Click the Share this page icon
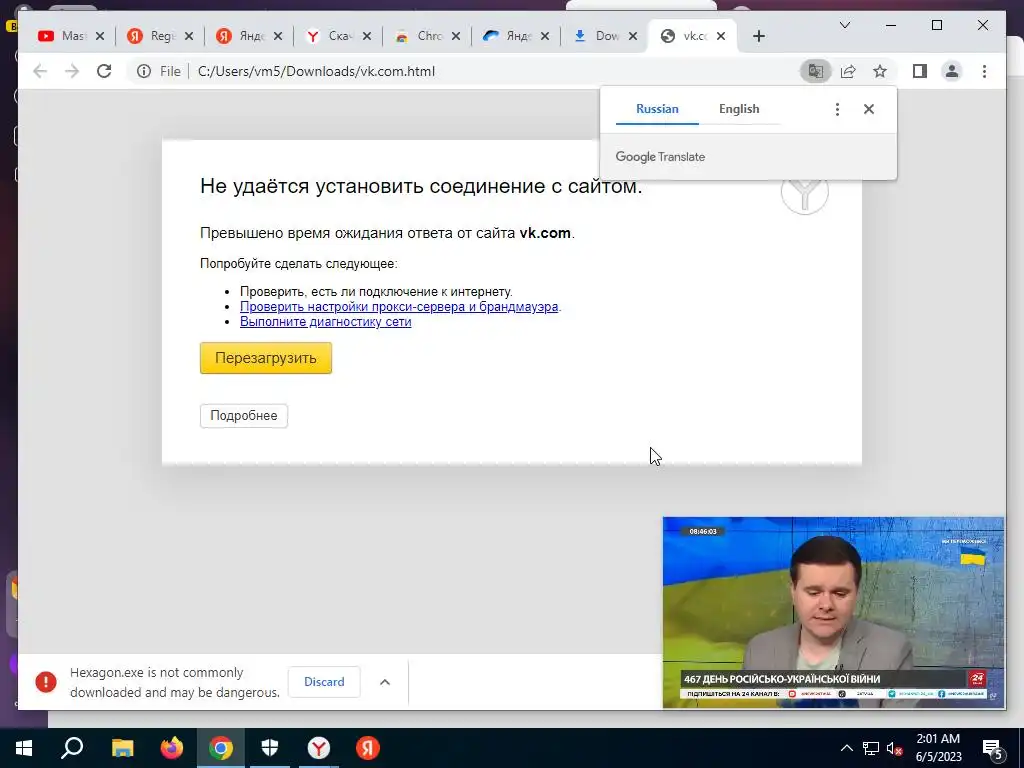Screen dimensions: 1024x768 coord(848,71)
